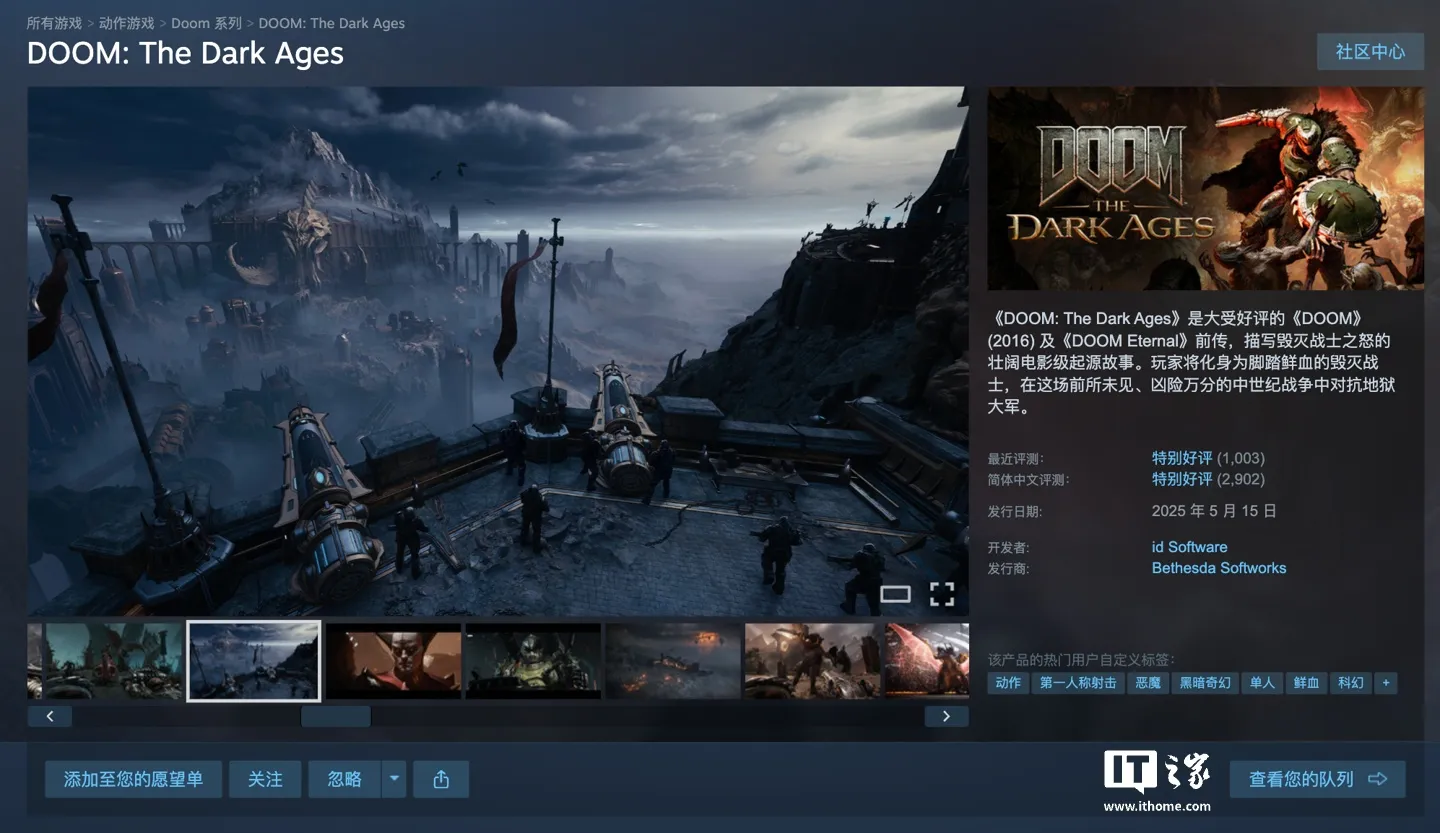Viewport: 1440px width, 833px height.
Task: Open the 社区中心 community hub
Action: (1370, 52)
